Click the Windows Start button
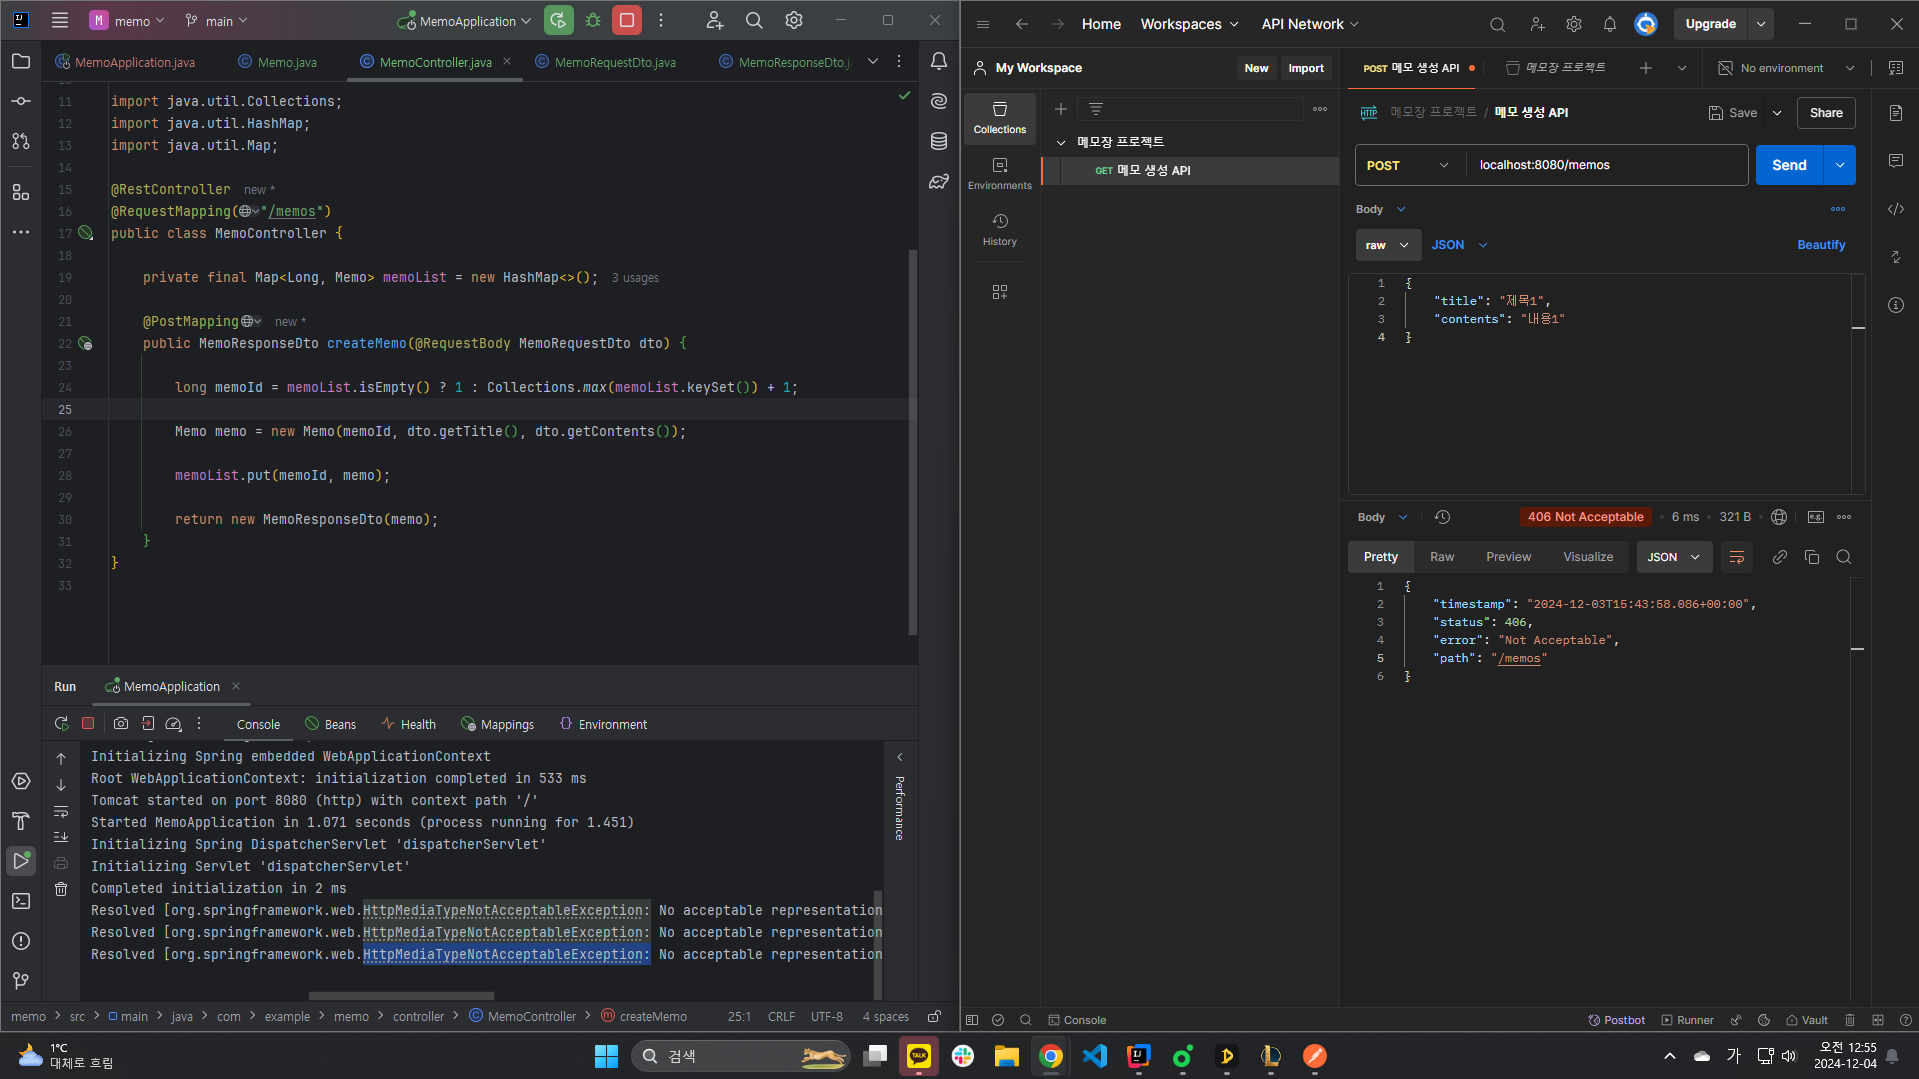The image size is (1919, 1079). point(606,1056)
